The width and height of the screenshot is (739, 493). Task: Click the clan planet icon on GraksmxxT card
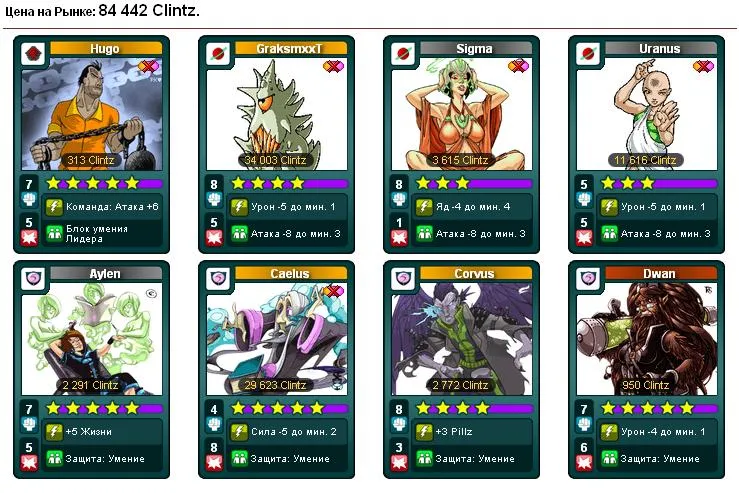pyautogui.click(x=218, y=54)
